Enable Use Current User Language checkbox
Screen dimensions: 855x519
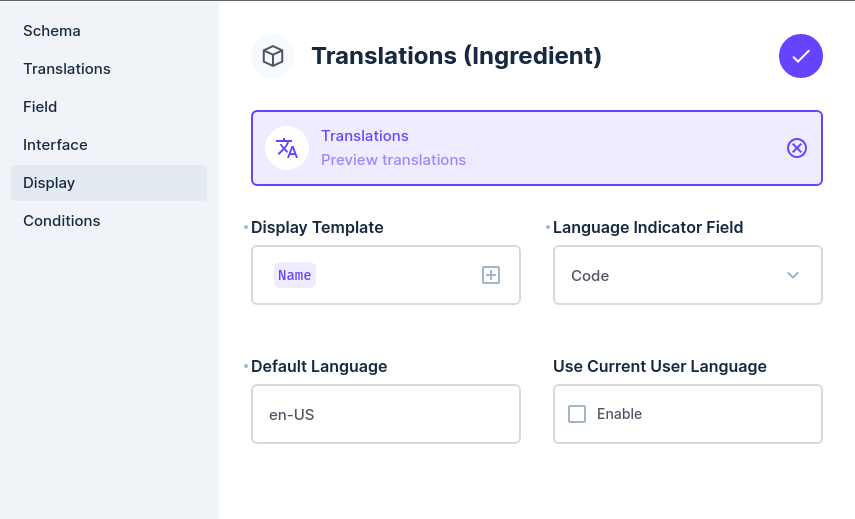[577, 414]
